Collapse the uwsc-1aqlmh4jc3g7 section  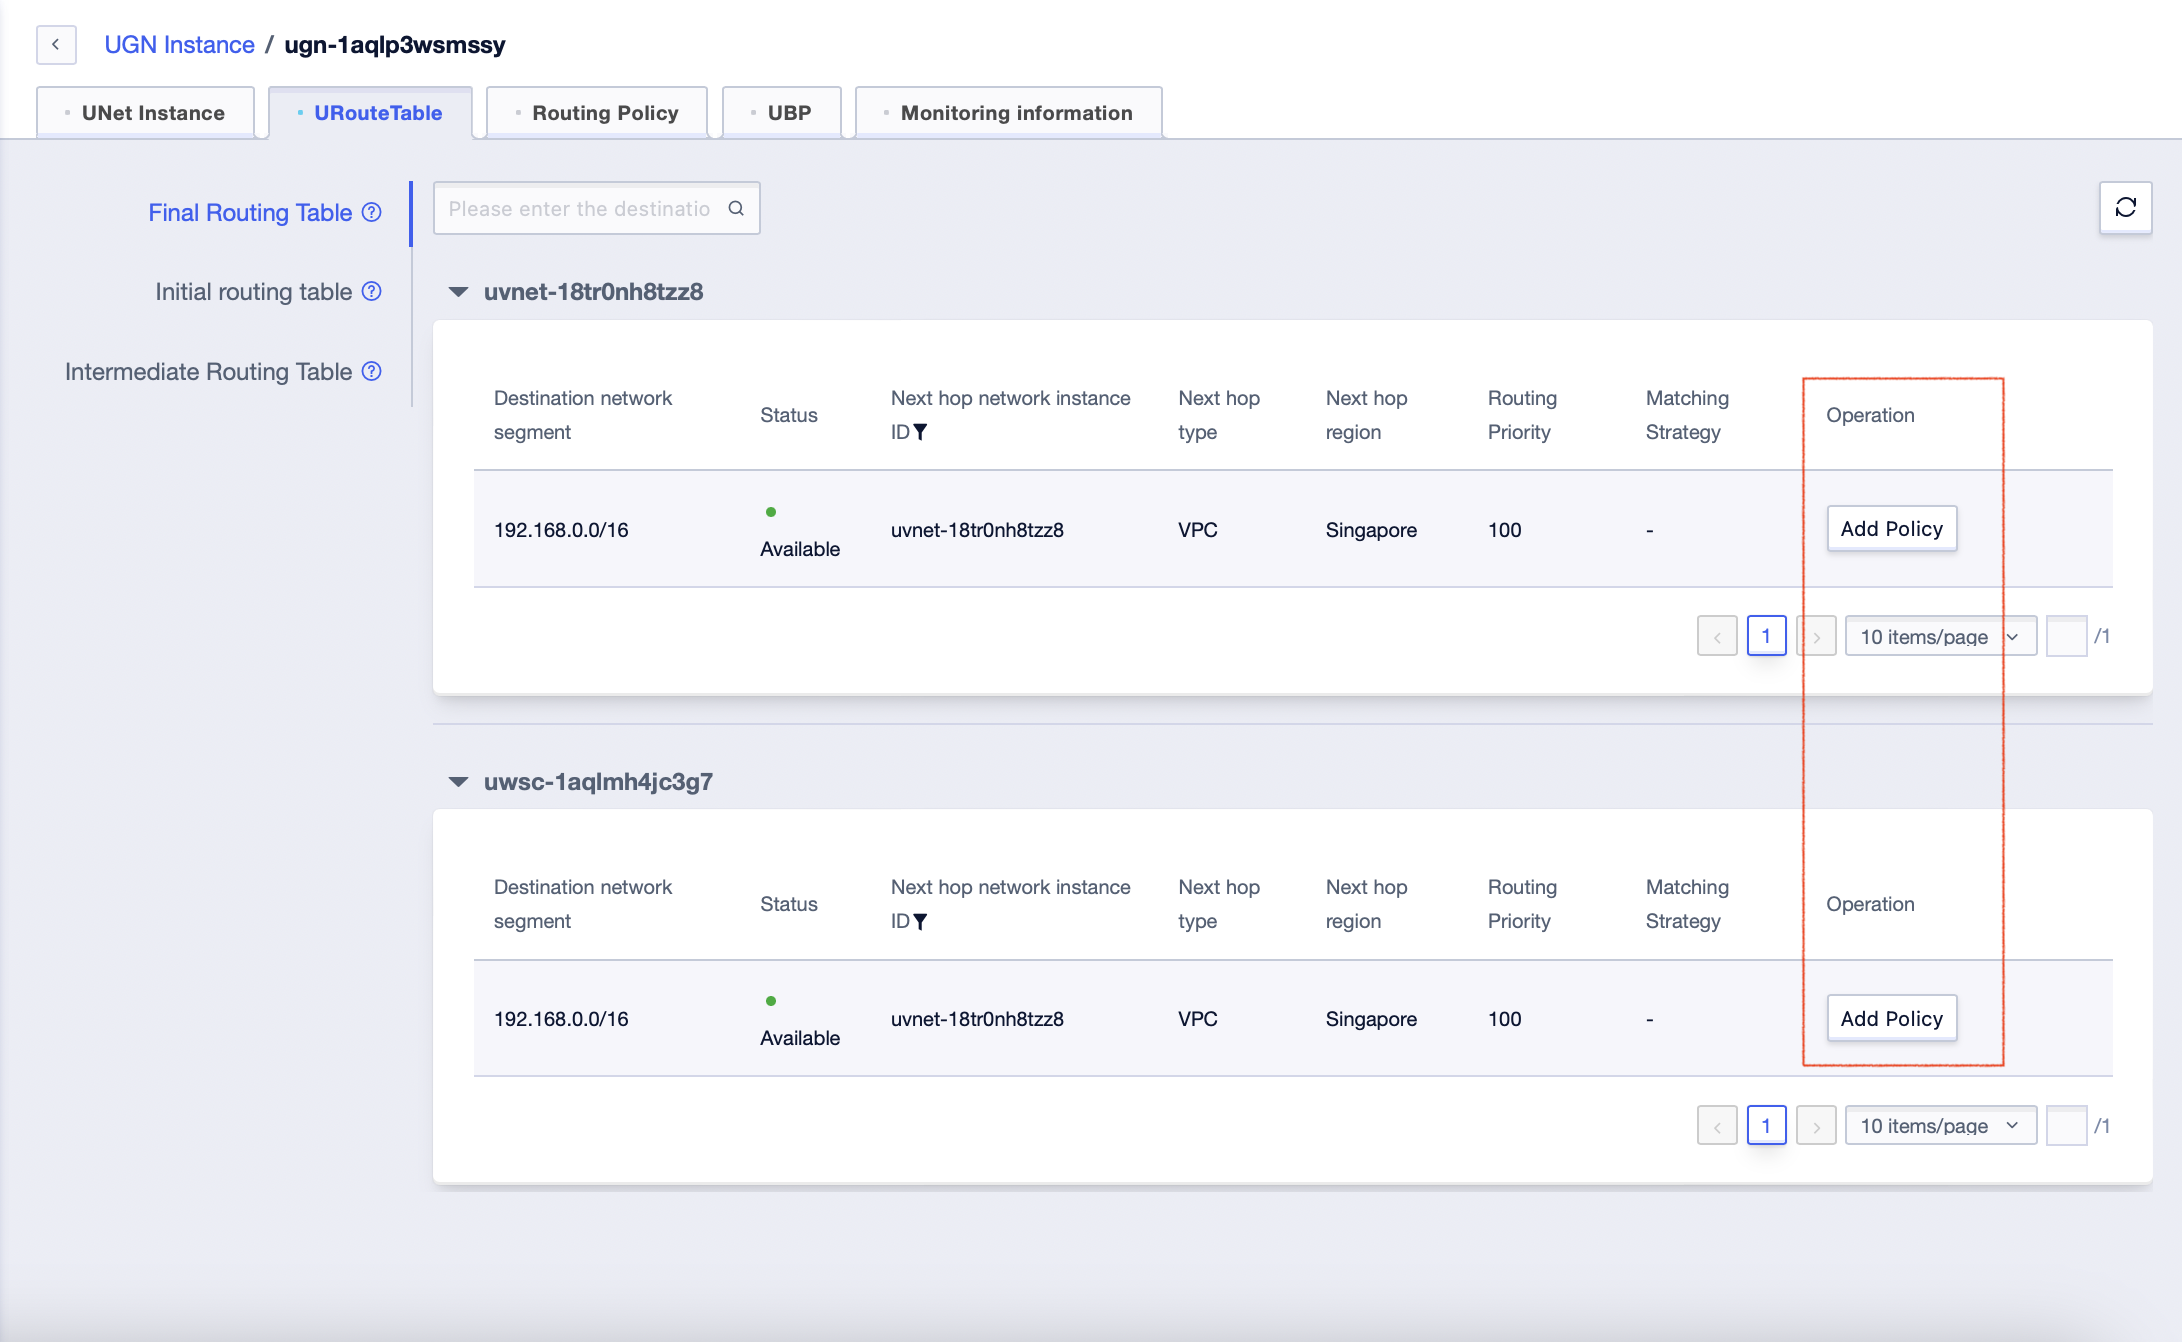458,782
